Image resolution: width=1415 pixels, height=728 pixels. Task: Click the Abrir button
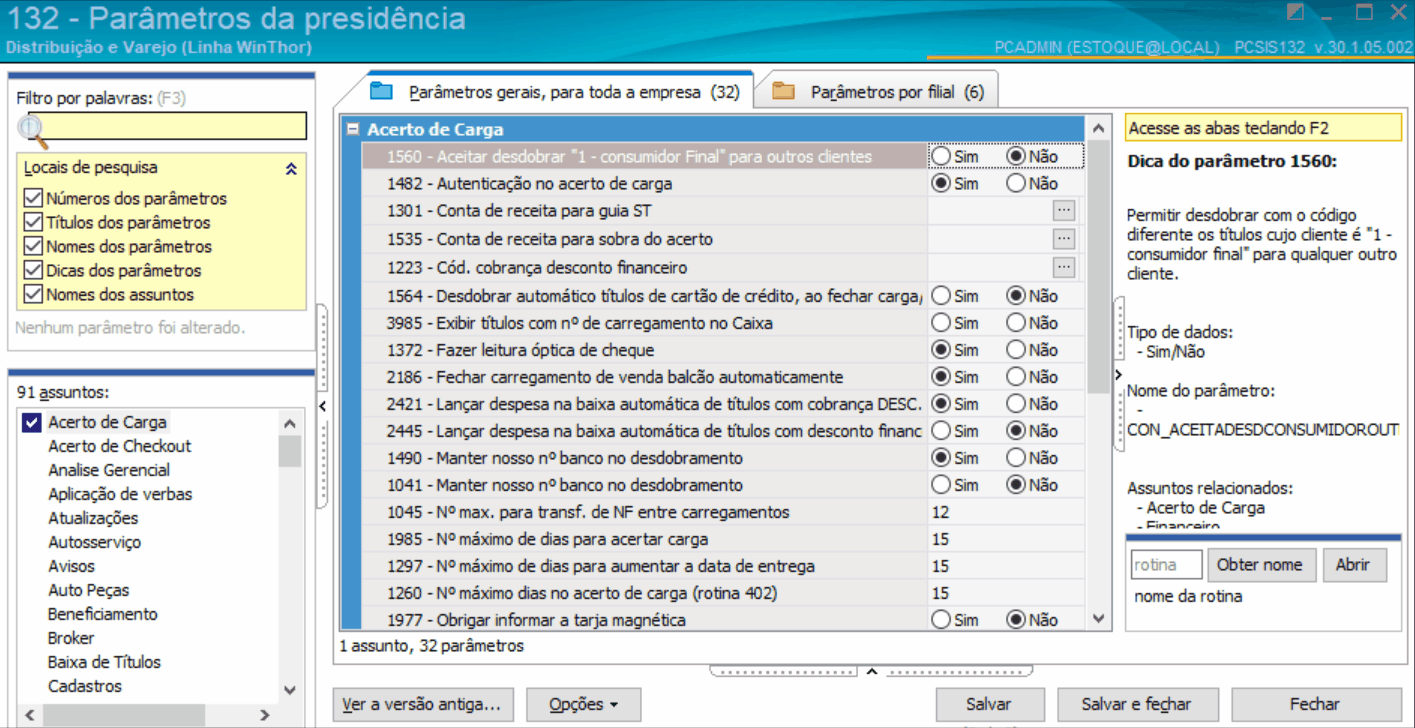pos(1353,565)
